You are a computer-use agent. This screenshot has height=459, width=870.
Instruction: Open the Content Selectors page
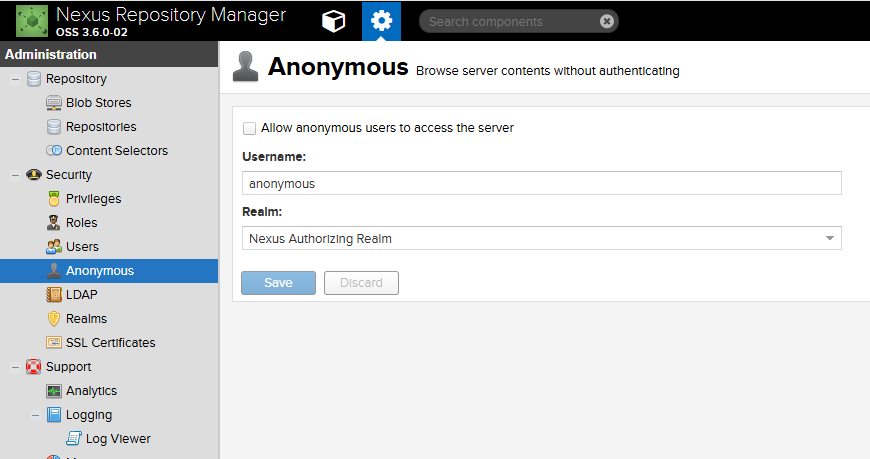(117, 150)
